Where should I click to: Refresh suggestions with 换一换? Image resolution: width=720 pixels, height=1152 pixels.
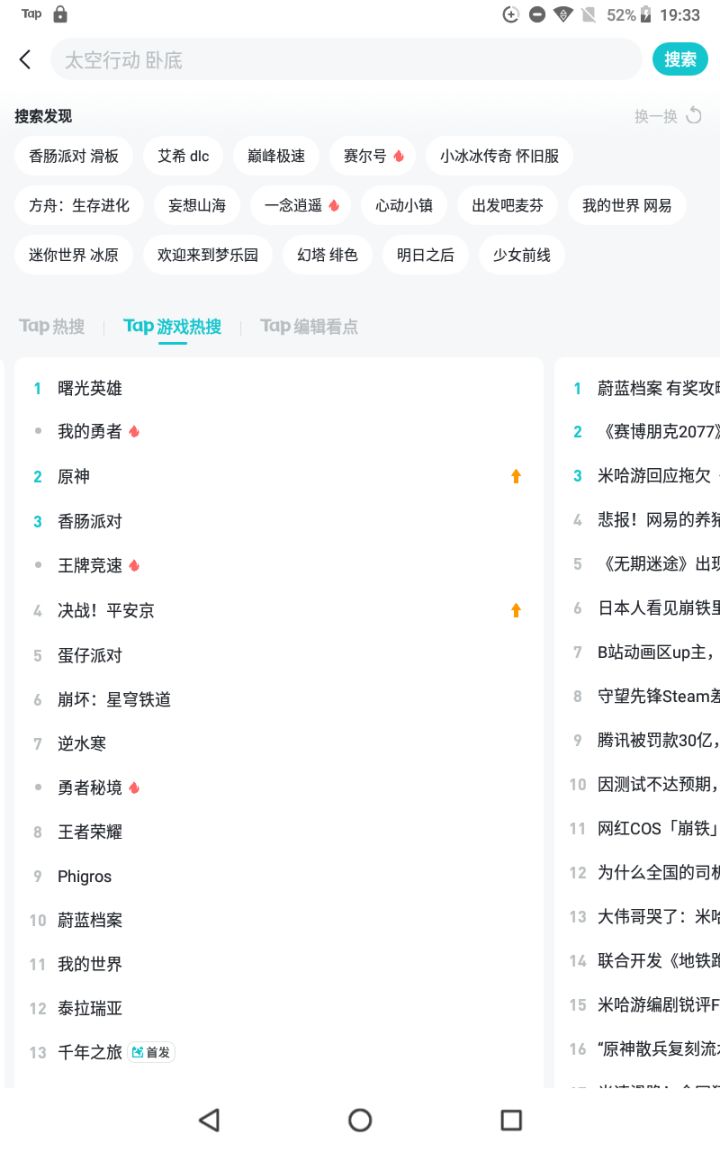tap(668, 116)
